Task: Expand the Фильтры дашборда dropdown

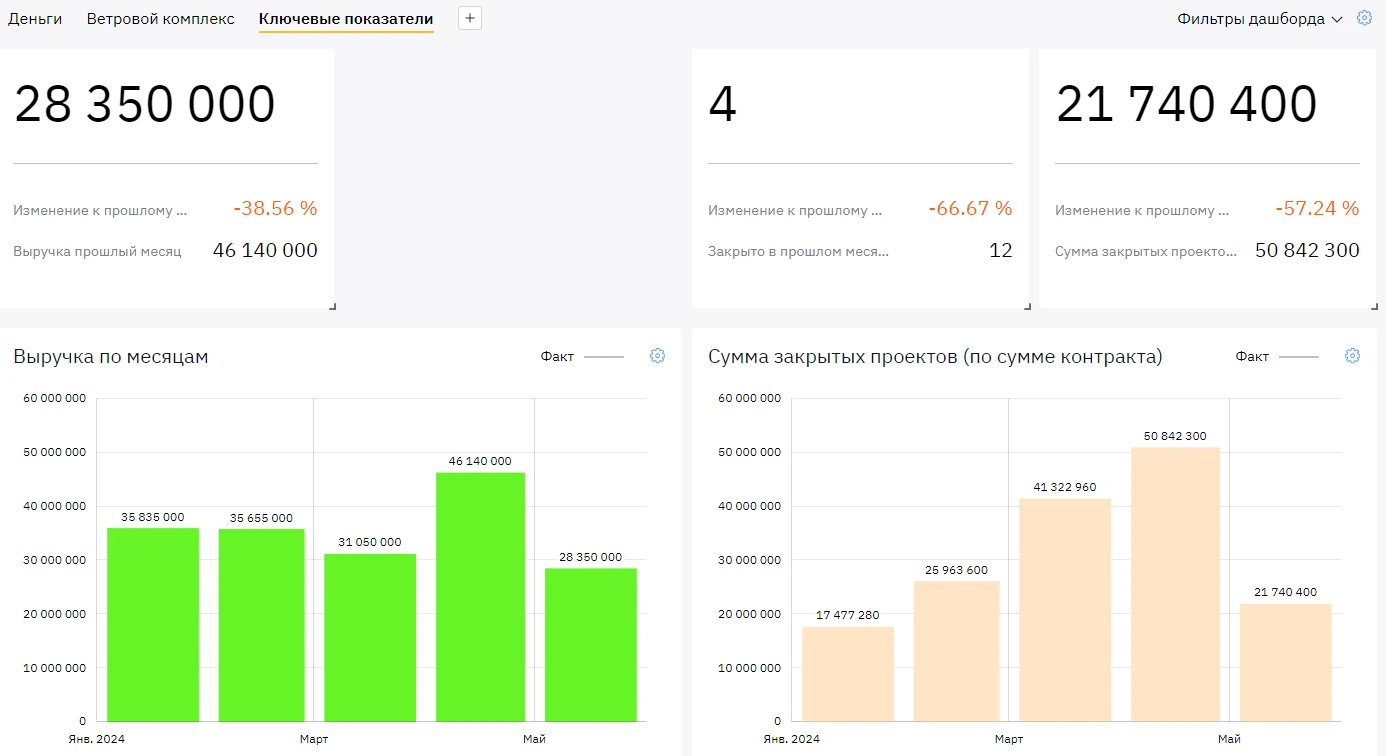Action: click(x=1260, y=19)
